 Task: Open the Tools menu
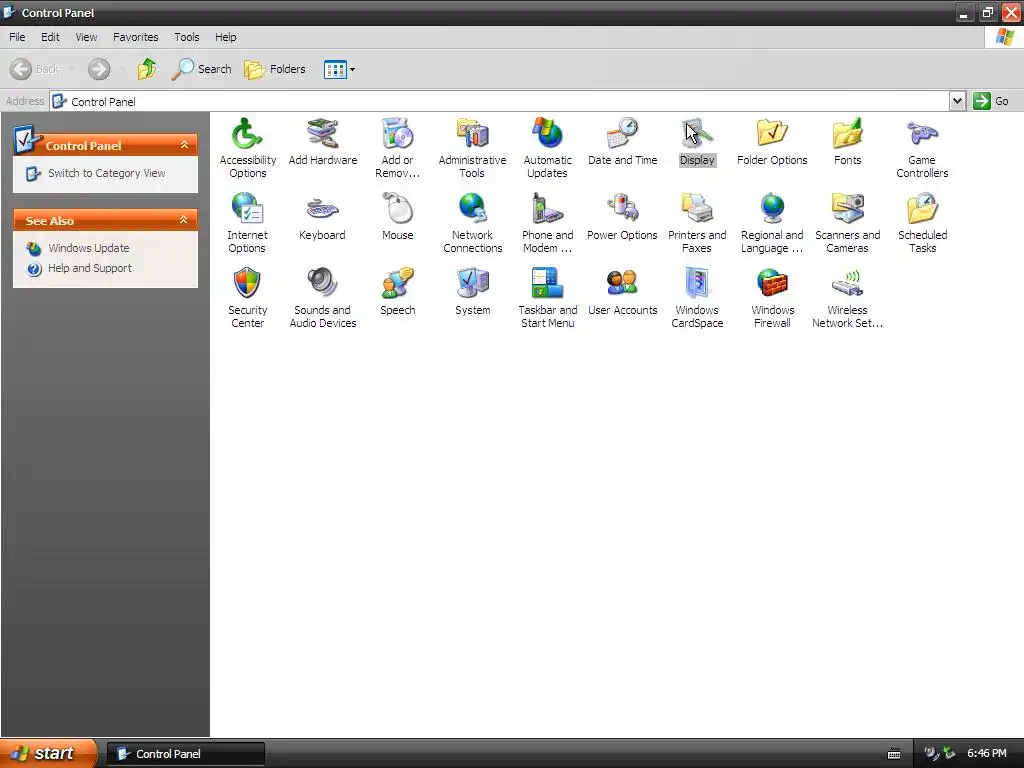click(187, 37)
